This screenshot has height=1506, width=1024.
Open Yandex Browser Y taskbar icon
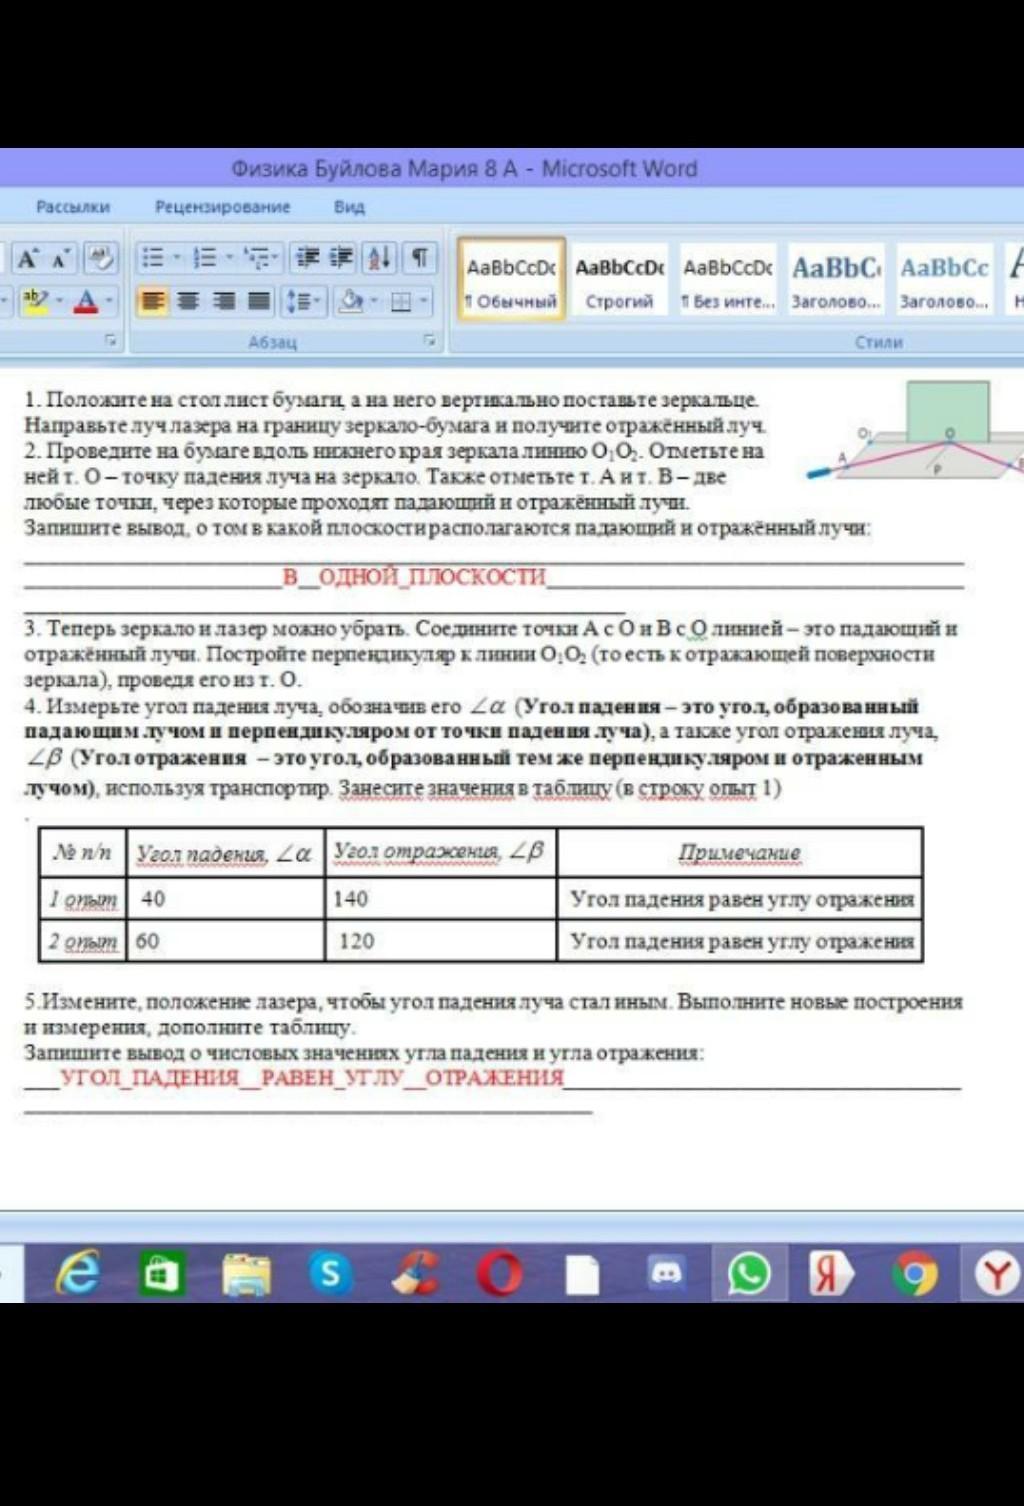click(x=996, y=1273)
